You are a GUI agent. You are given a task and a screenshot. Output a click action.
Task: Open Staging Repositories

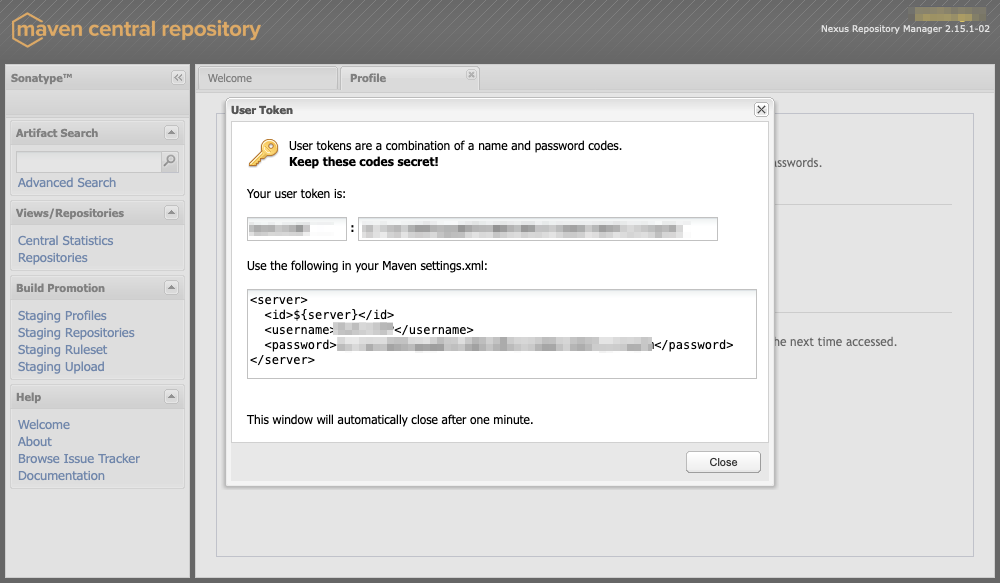pos(76,333)
